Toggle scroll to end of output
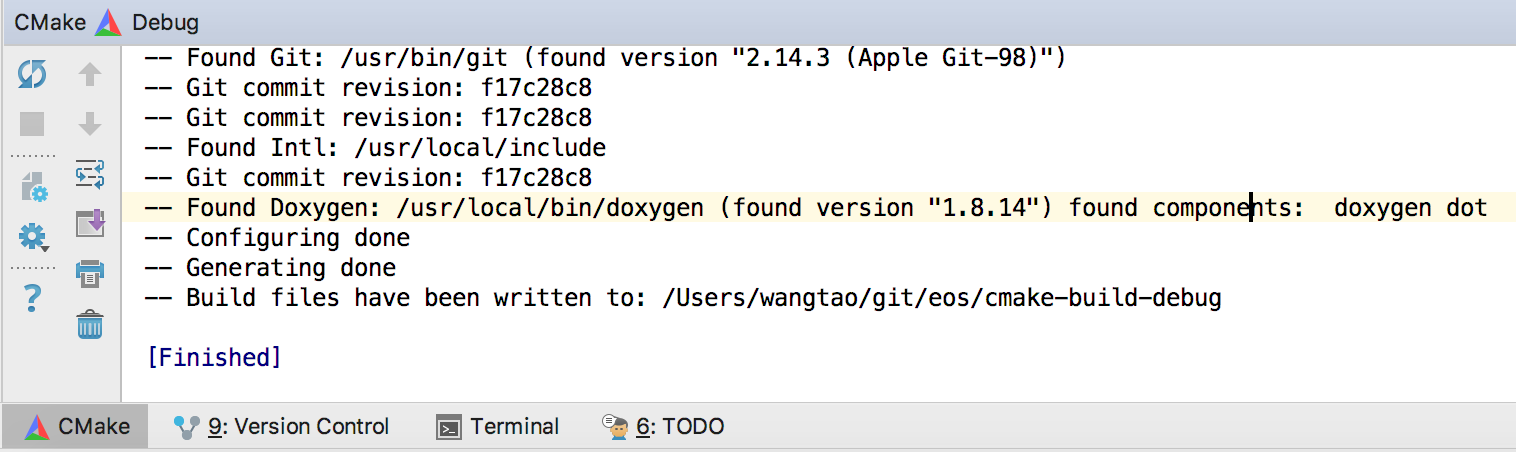 (90, 222)
